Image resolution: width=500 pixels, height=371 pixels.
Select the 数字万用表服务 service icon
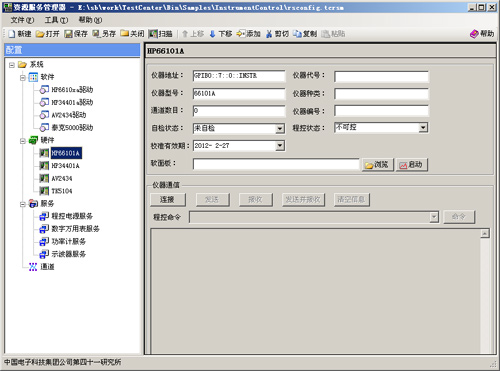(x=44, y=229)
